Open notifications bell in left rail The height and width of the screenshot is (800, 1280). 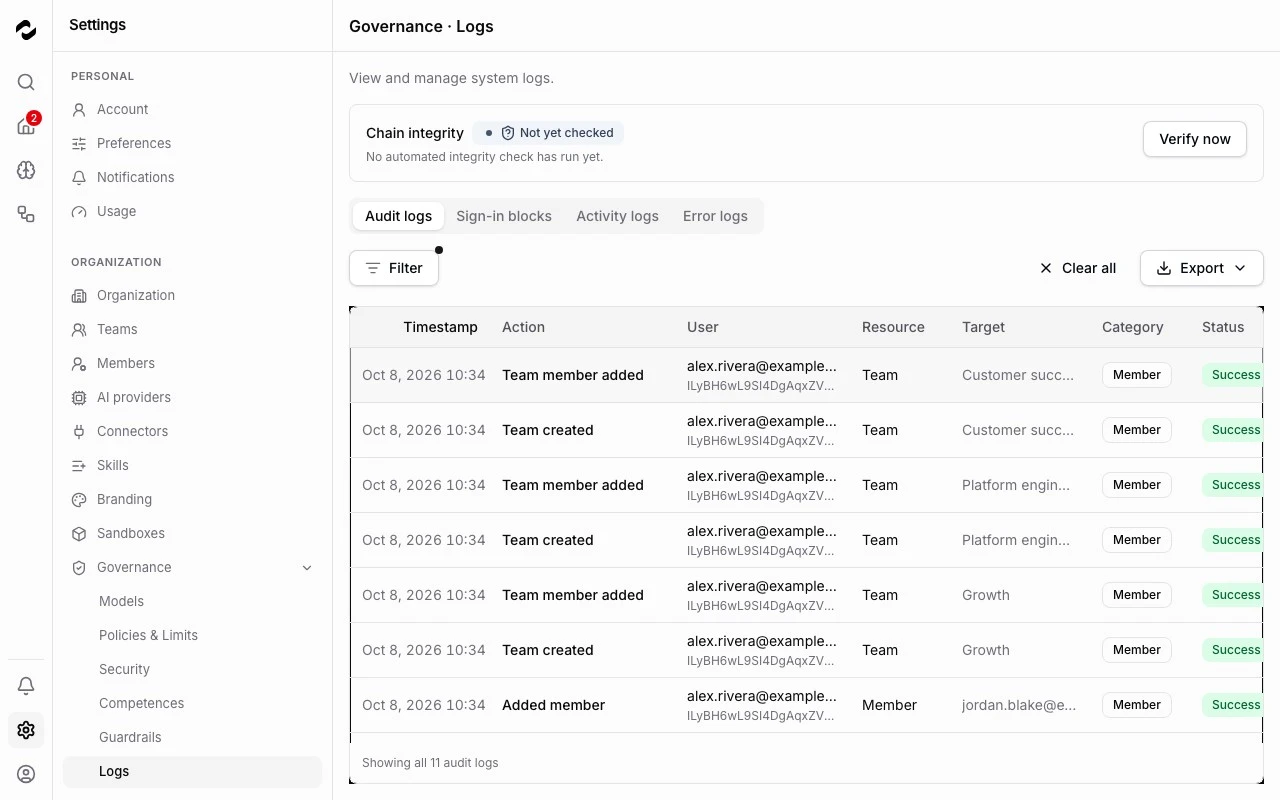pyautogui.click(x=26, y=686)
